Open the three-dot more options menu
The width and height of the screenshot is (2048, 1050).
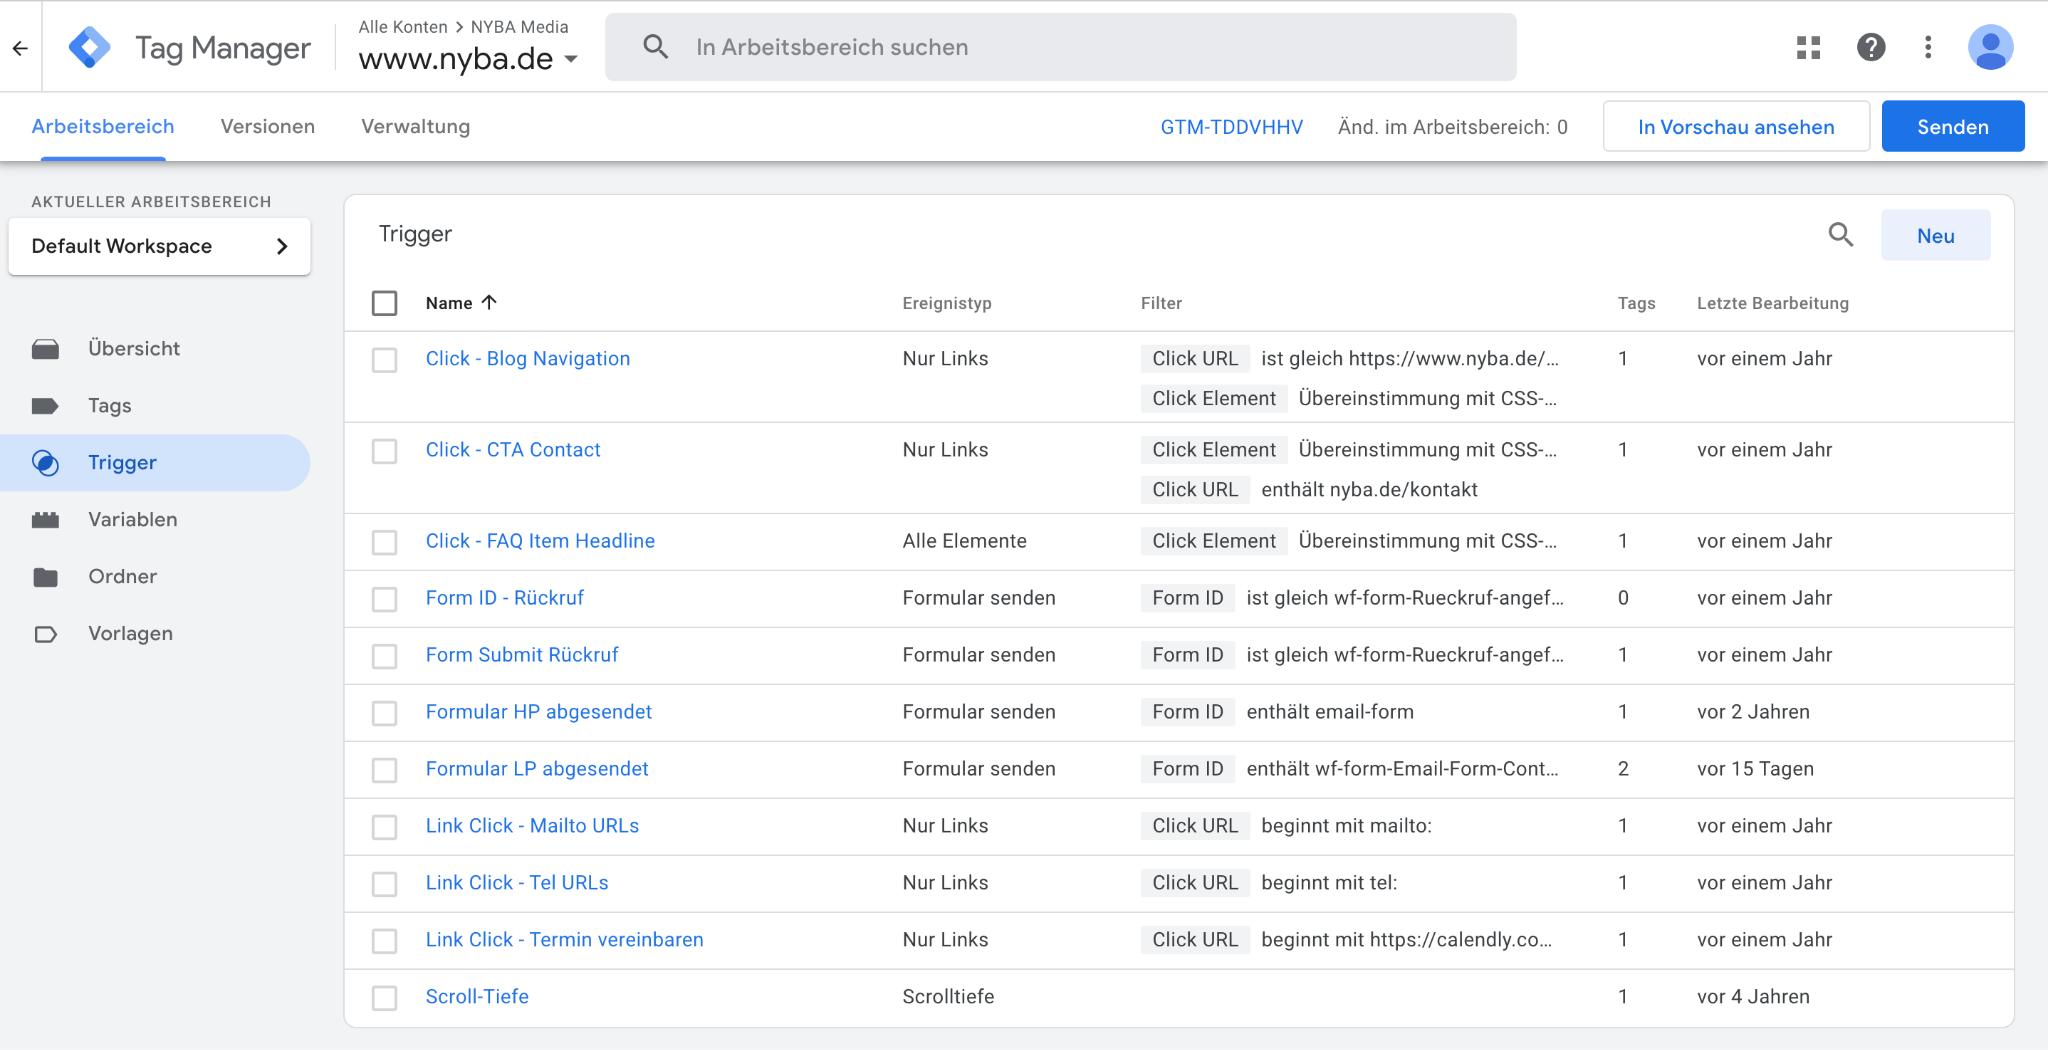point(1928,47)
